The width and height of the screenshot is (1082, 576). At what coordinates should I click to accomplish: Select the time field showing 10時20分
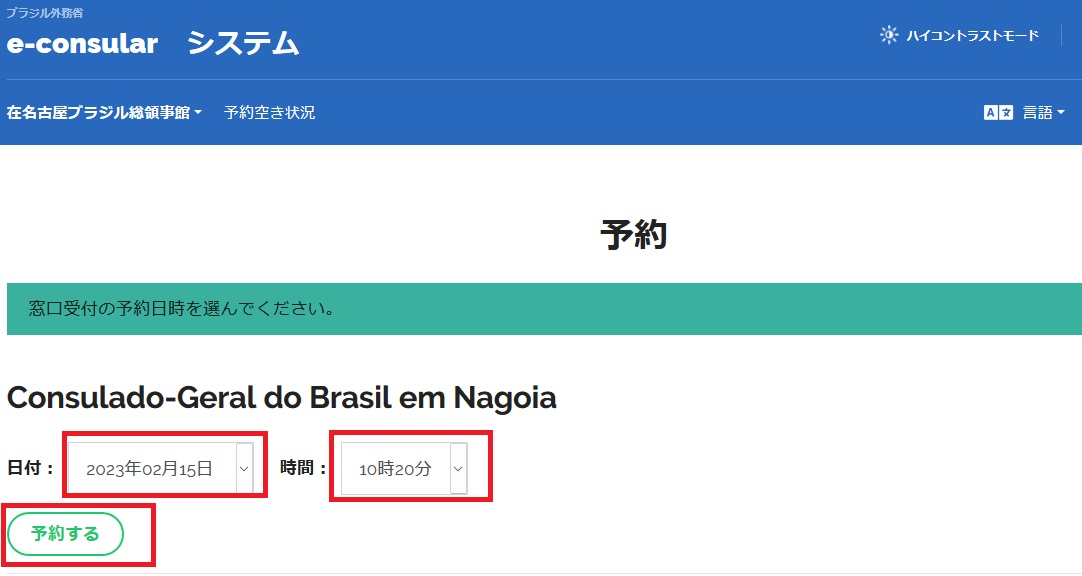point(395,468)
